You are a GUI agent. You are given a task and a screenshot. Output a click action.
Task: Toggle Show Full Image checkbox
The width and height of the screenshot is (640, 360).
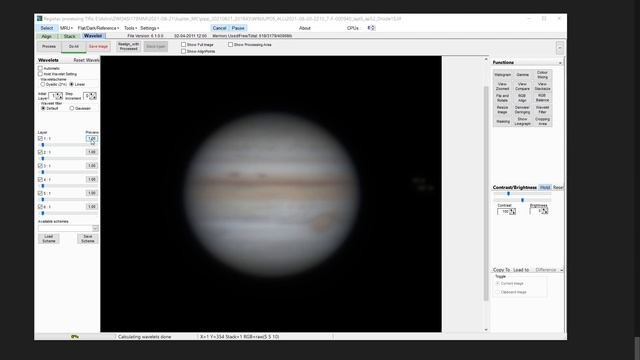pos(184,44)
